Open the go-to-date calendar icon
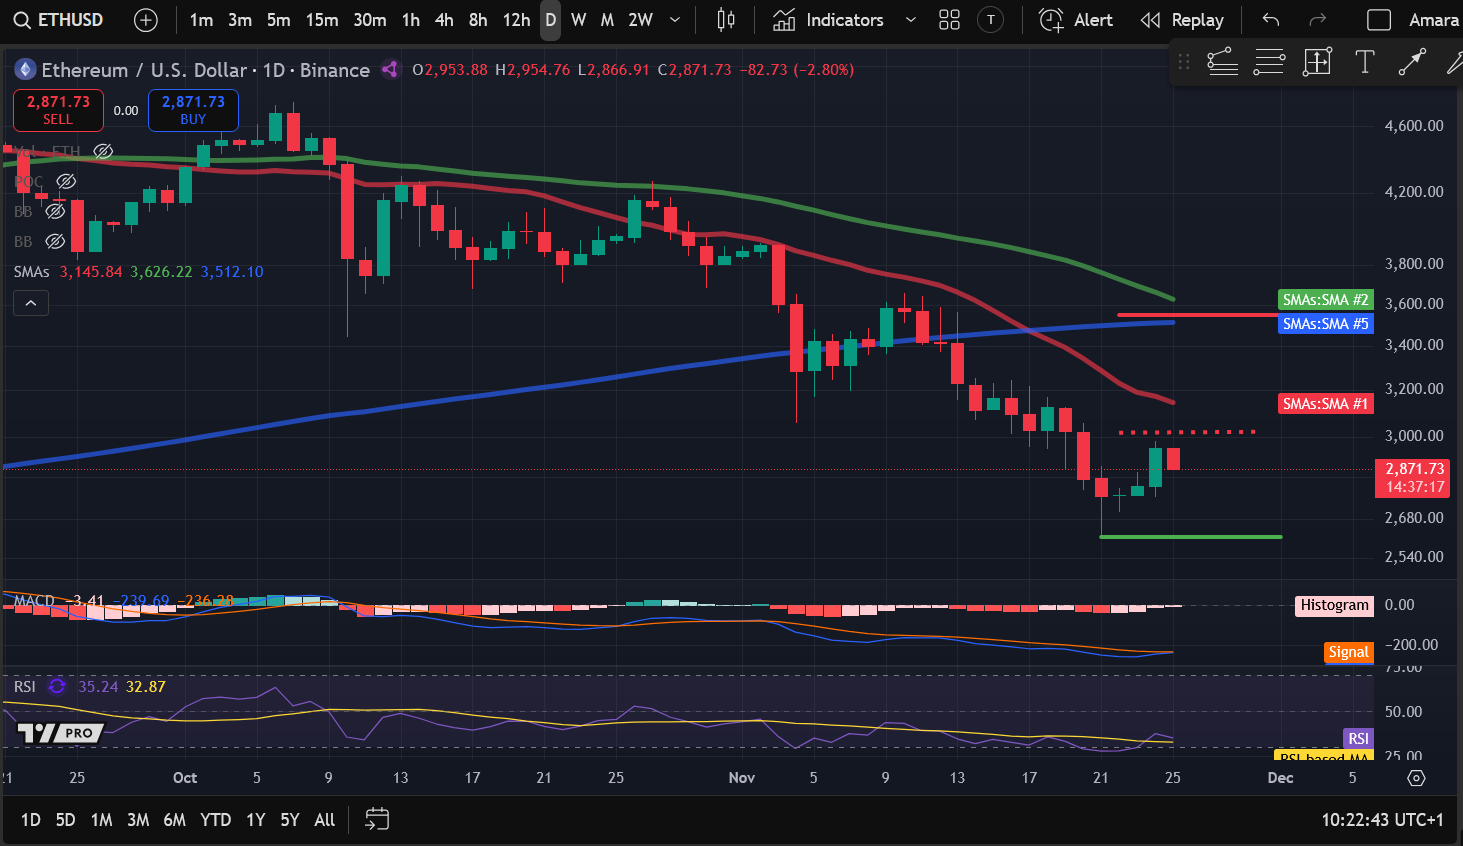 click(377, 819)
